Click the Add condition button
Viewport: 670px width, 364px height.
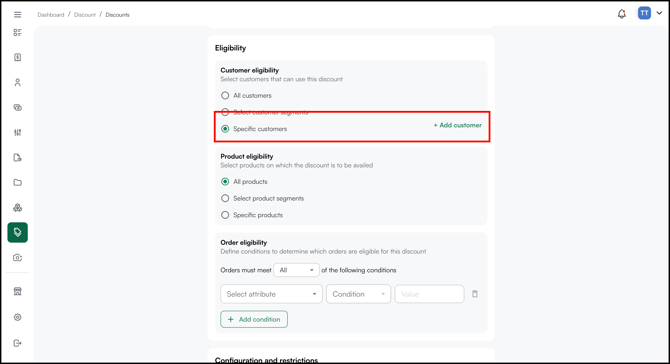pyautogui.click(x=254, y=319)
